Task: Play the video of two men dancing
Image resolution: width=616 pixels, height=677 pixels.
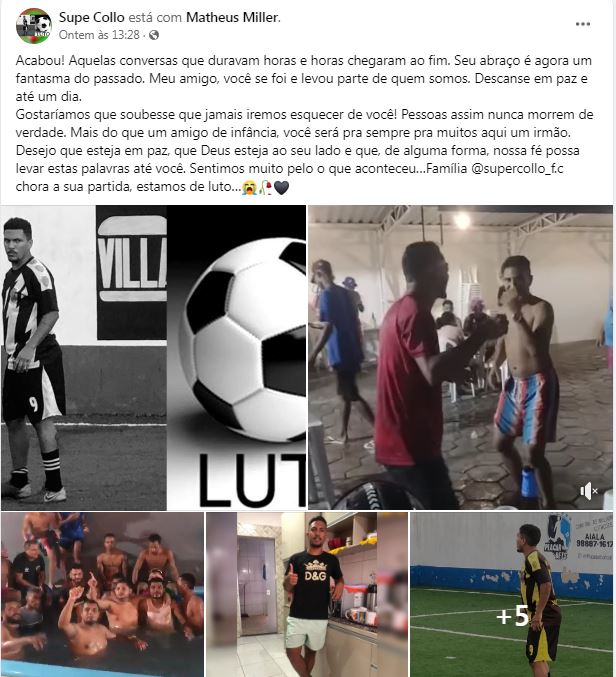Action: tap(460, 358)
